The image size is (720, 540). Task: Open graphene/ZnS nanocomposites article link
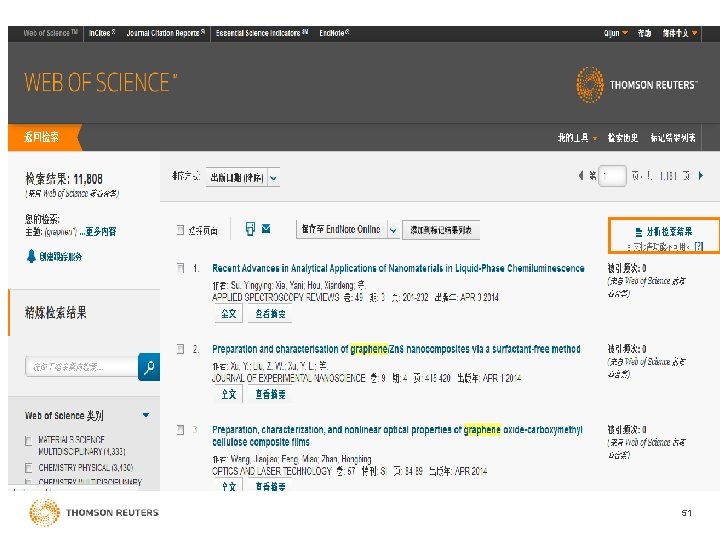396,349
